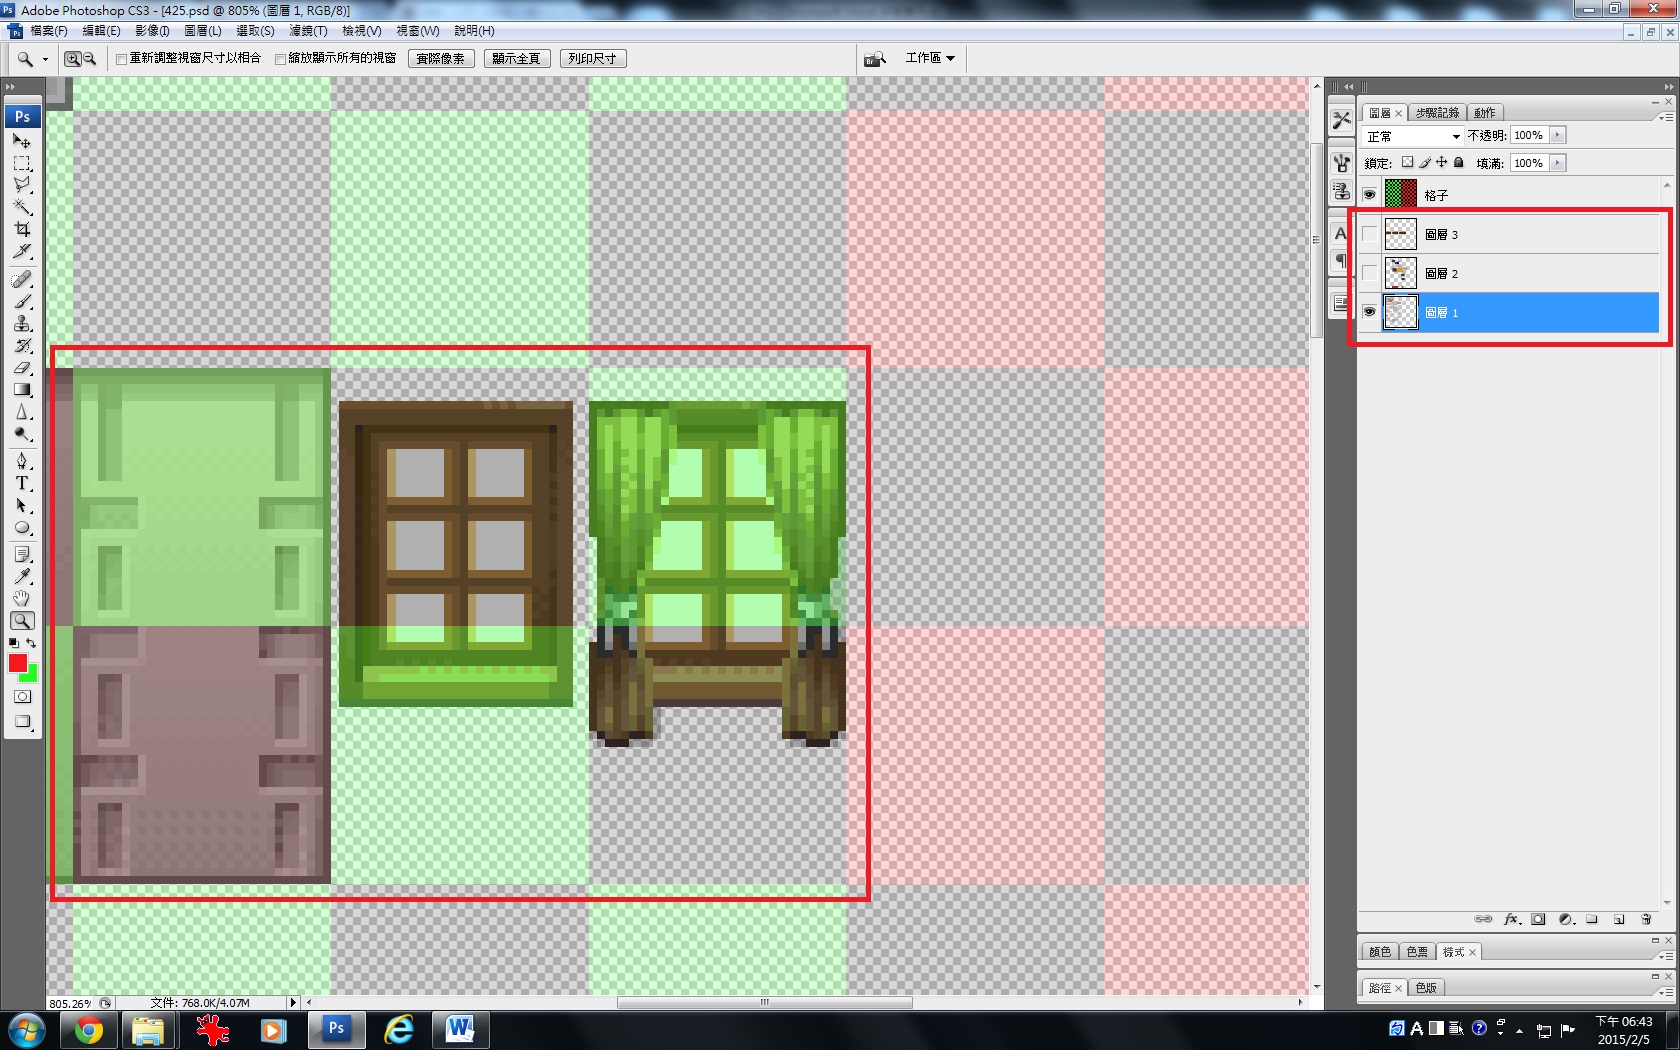Open opacity slider arrow

1557,135
